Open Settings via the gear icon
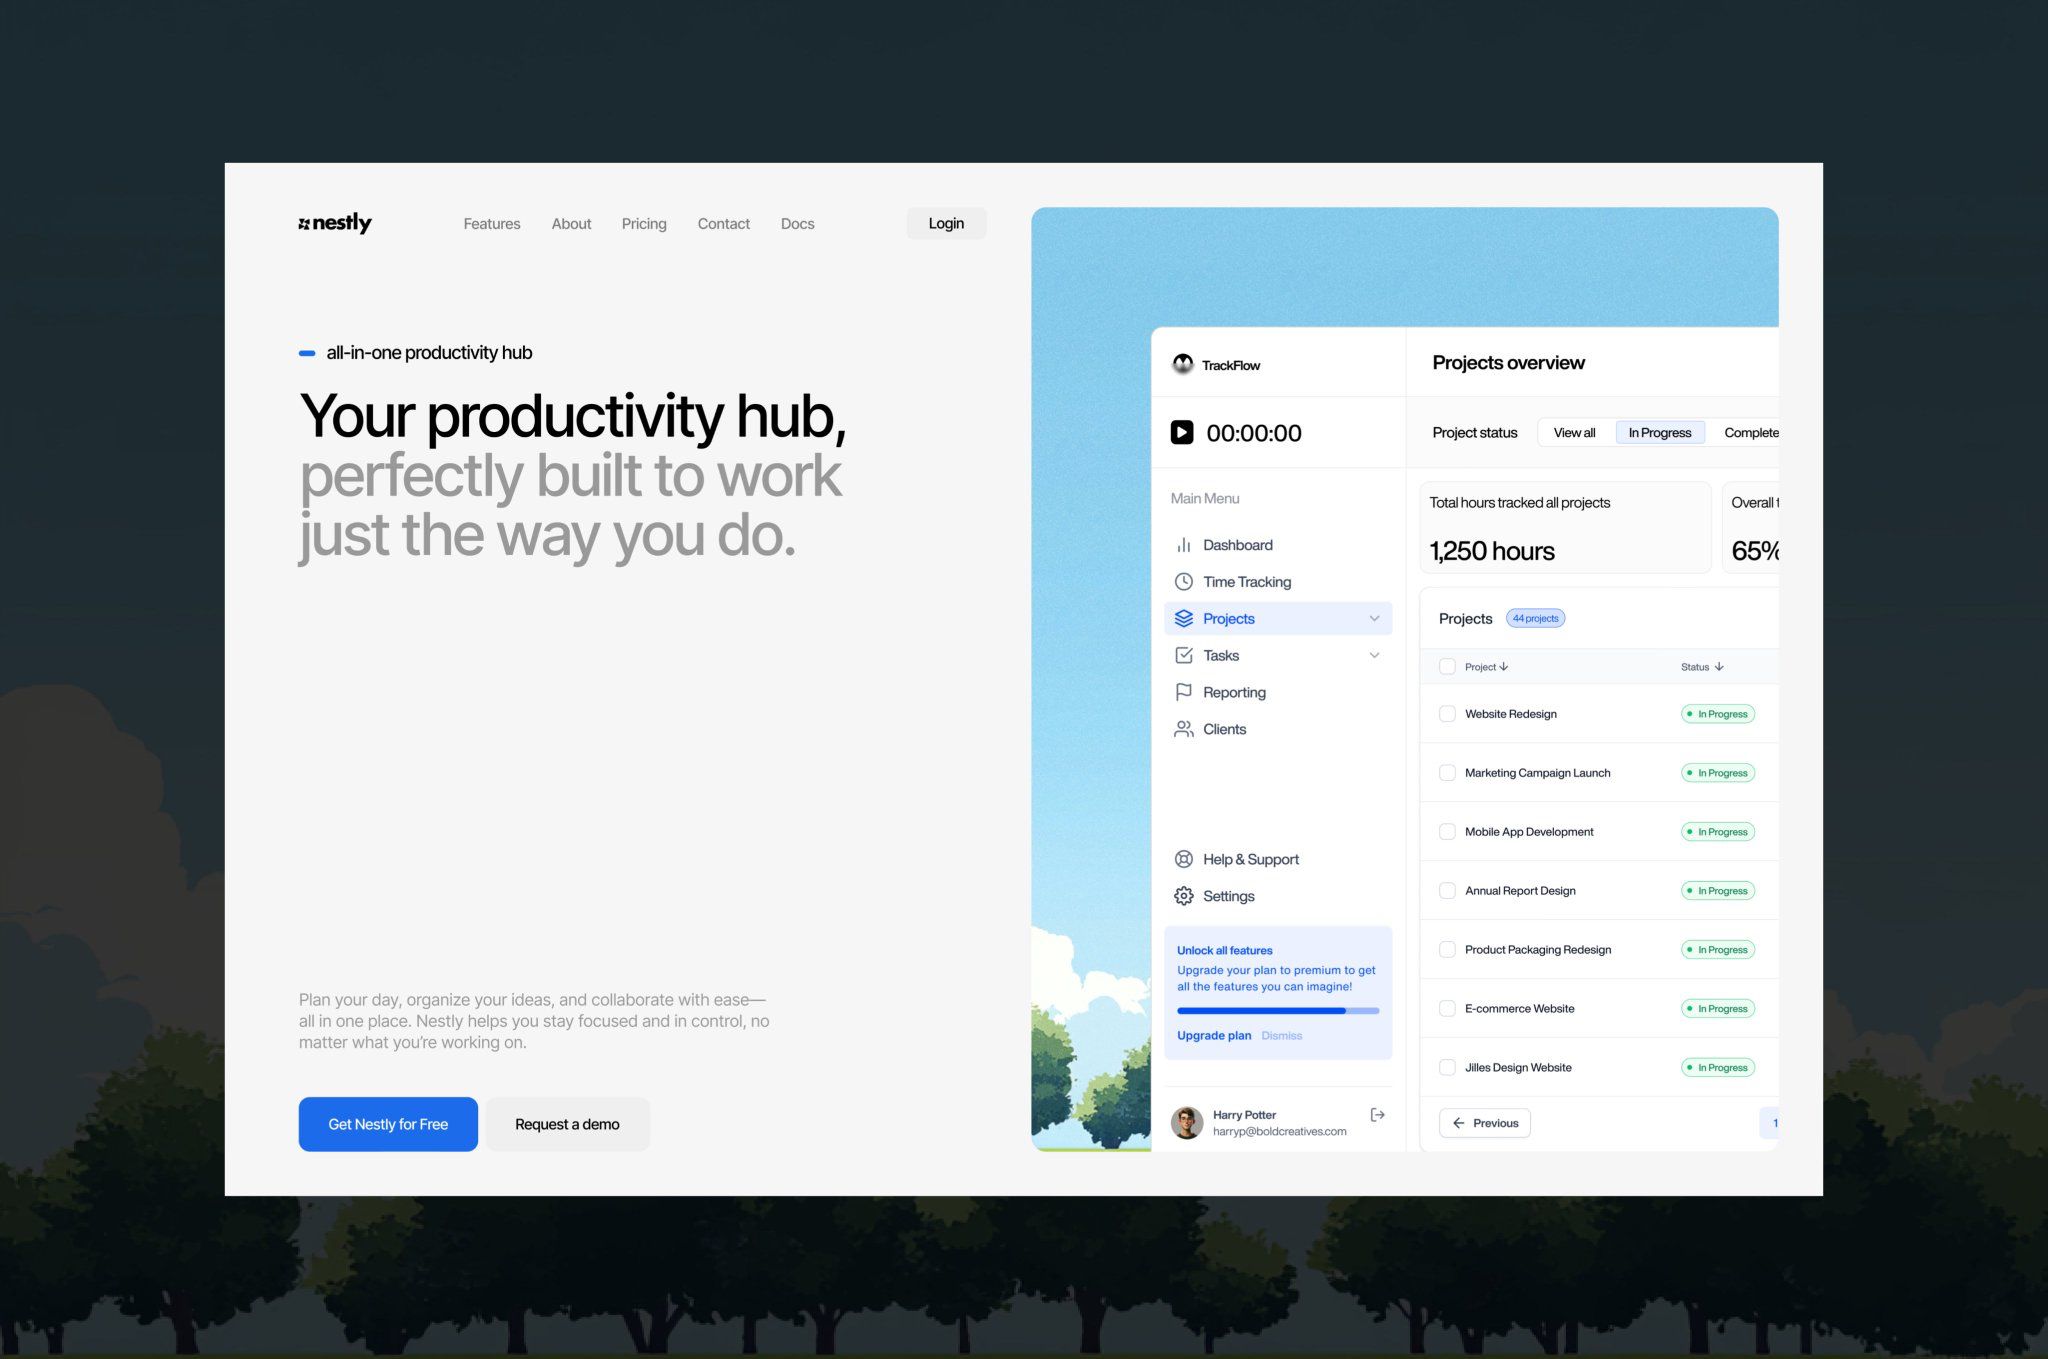2048x1359 pixels. [1183, 896]
